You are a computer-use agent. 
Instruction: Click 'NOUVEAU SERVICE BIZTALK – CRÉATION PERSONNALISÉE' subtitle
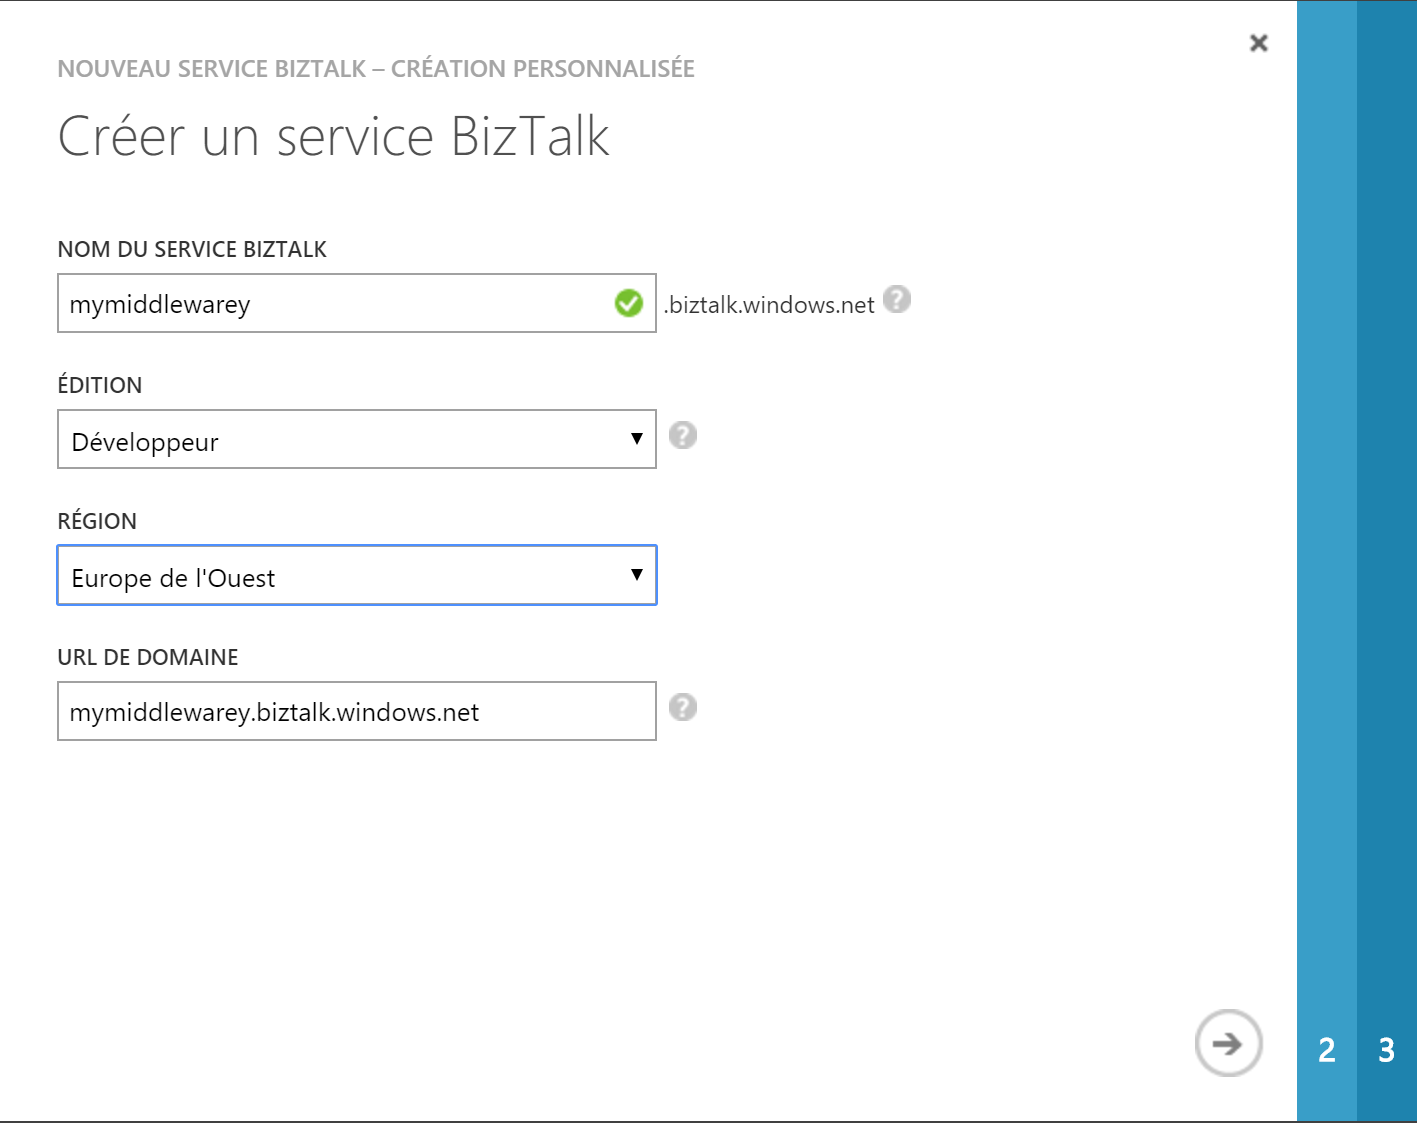[376, 69]
